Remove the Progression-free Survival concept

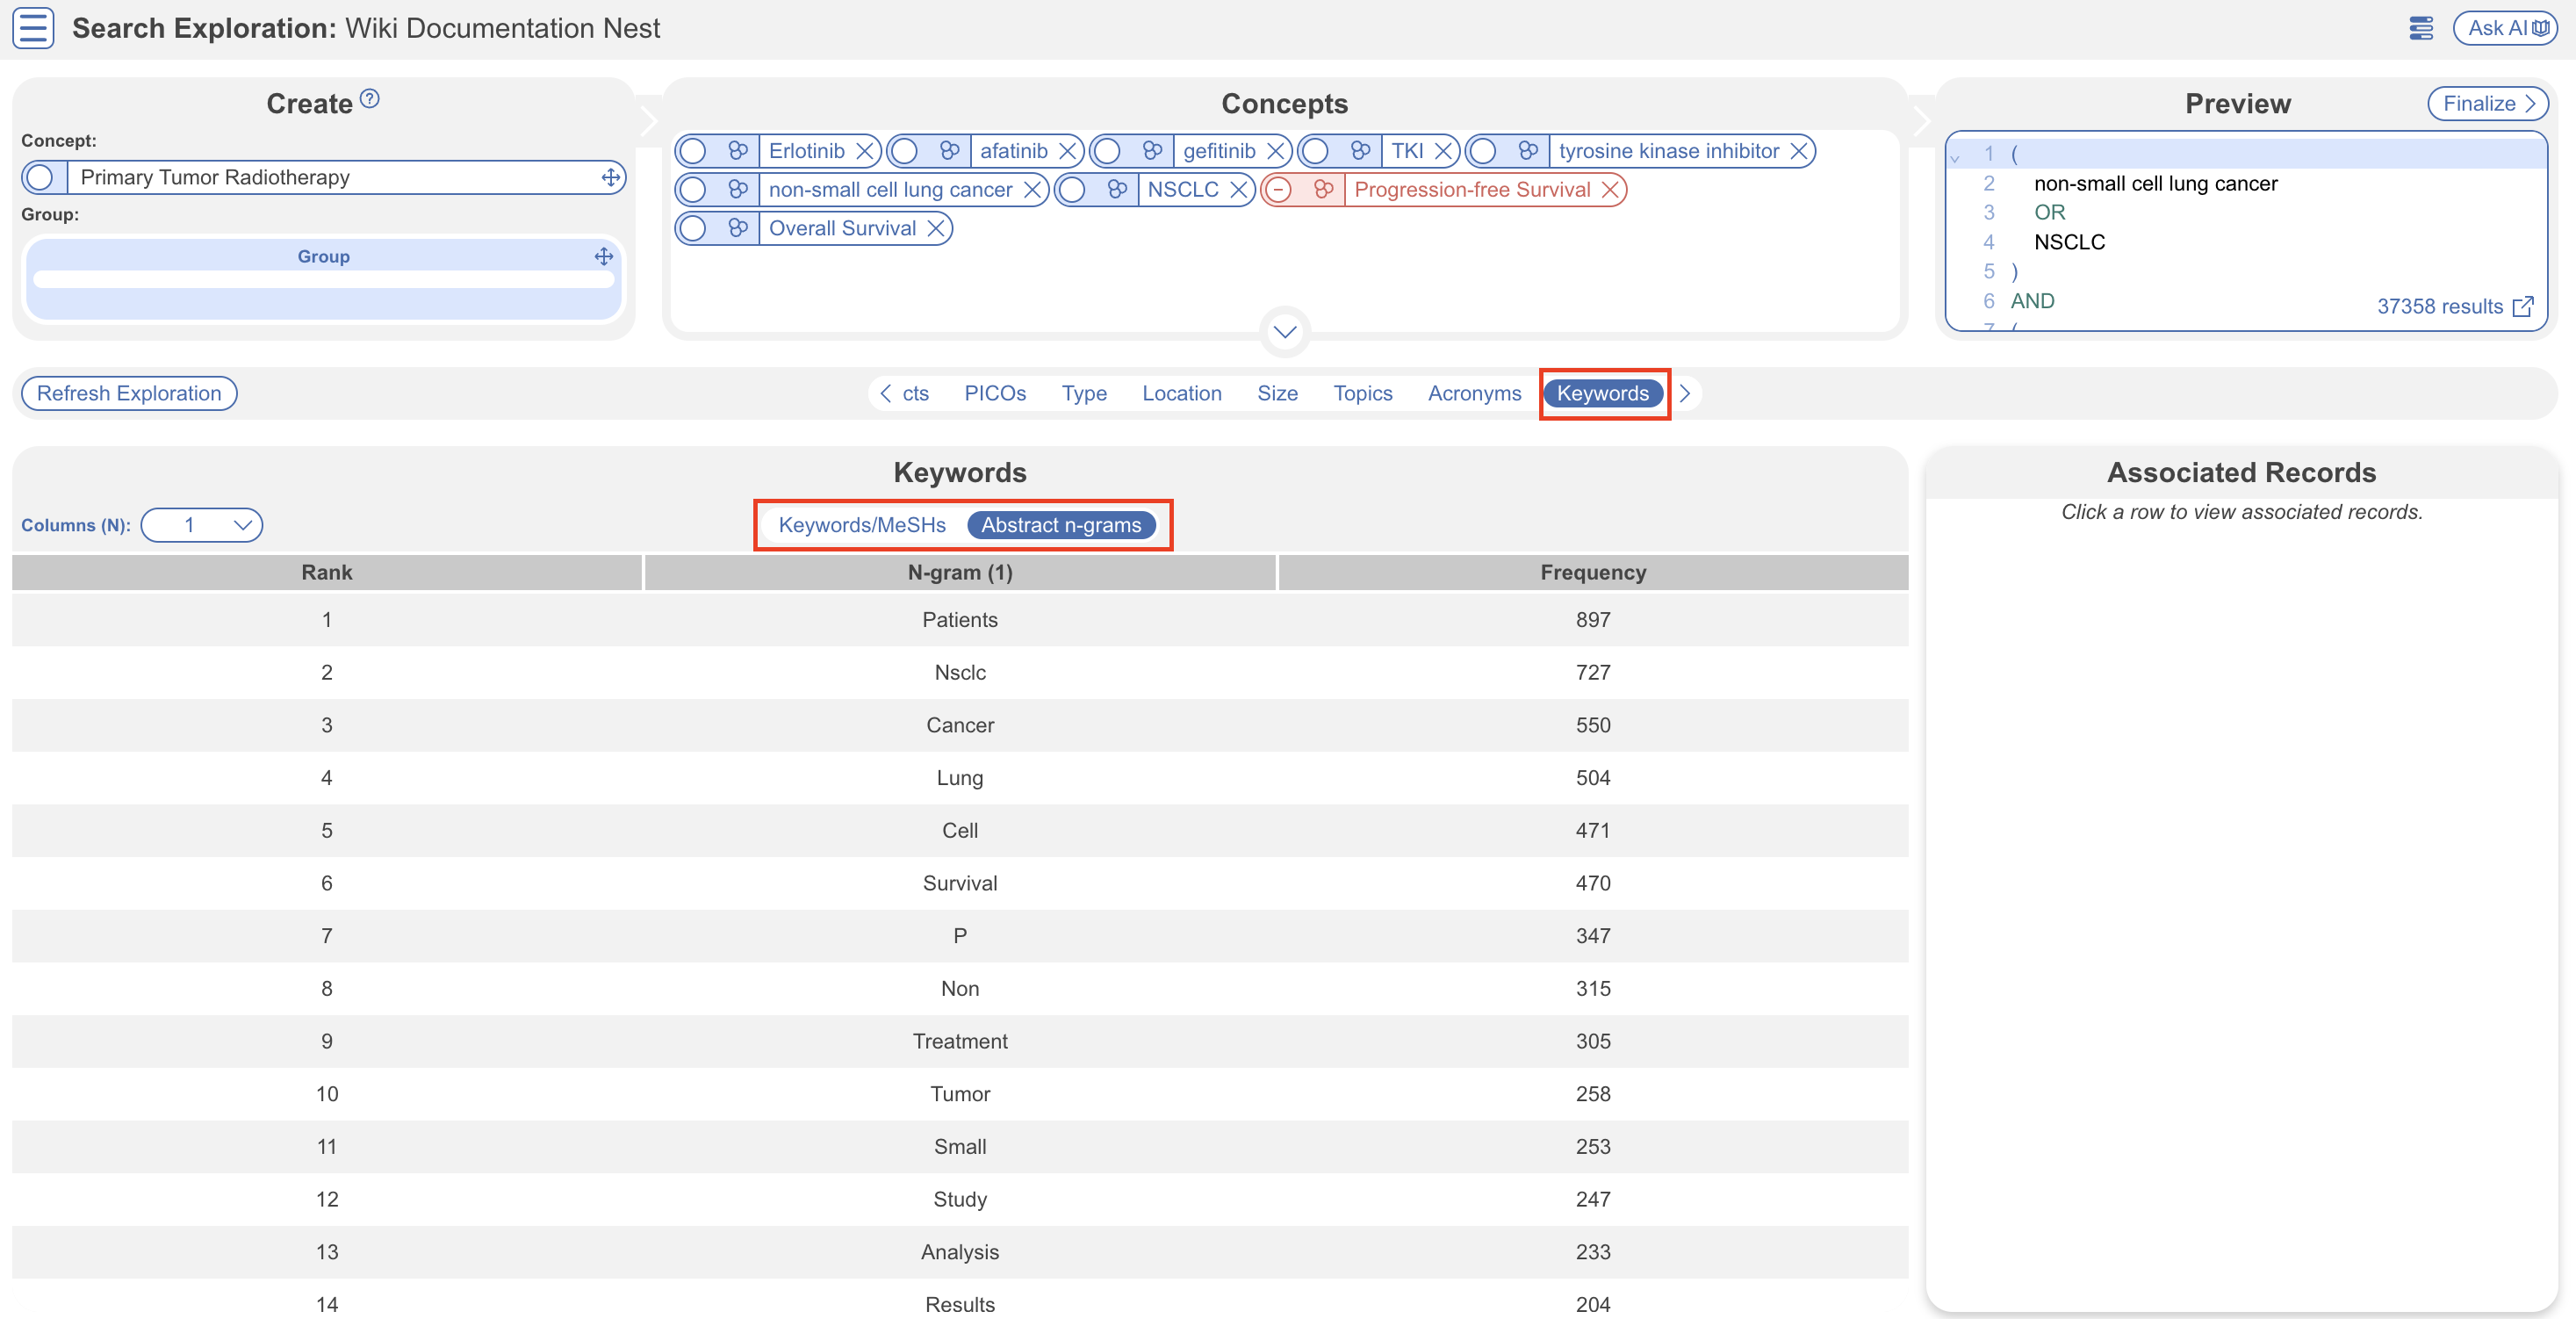1609,190
